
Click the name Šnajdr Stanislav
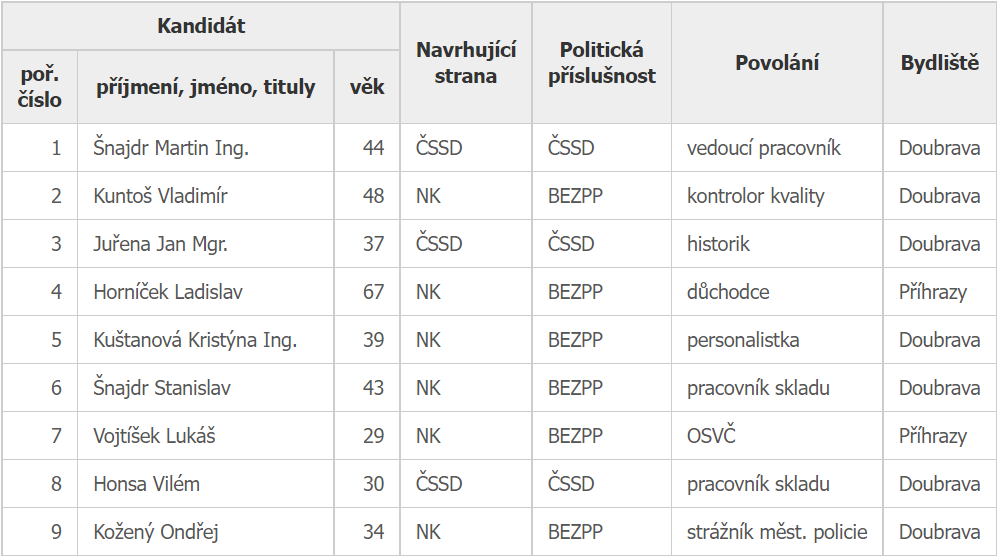coord(162,388)
